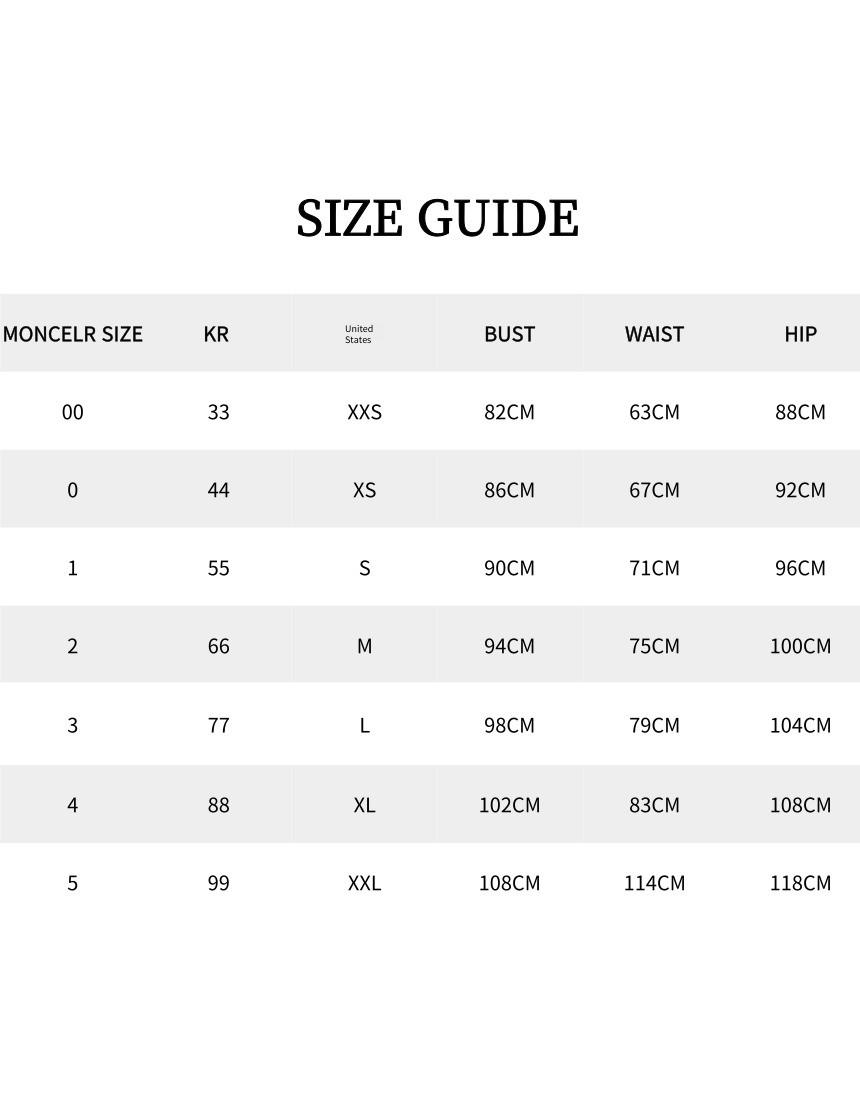Select the 67CM waist value

[654, 490]
